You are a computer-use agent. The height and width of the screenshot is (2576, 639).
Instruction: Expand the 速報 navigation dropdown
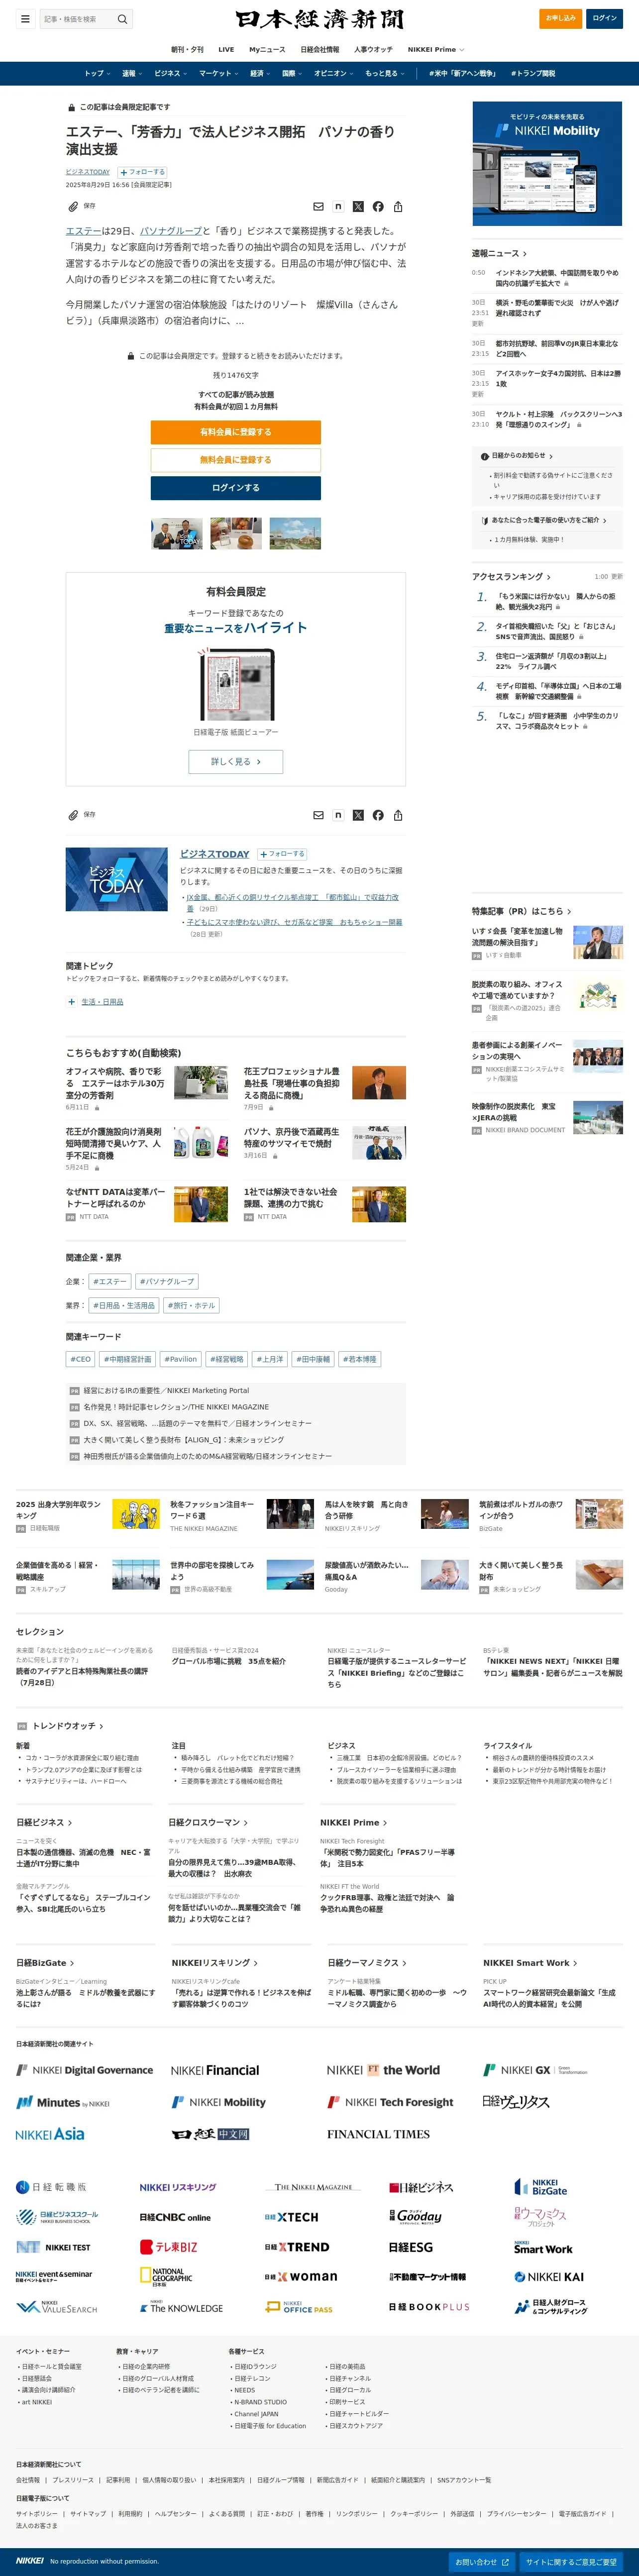tap(132, 74)
